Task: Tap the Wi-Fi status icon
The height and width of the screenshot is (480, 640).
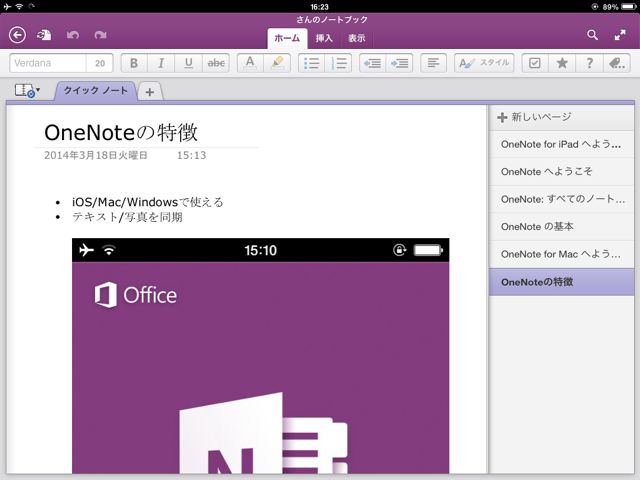Action: (x=19, y=6)
